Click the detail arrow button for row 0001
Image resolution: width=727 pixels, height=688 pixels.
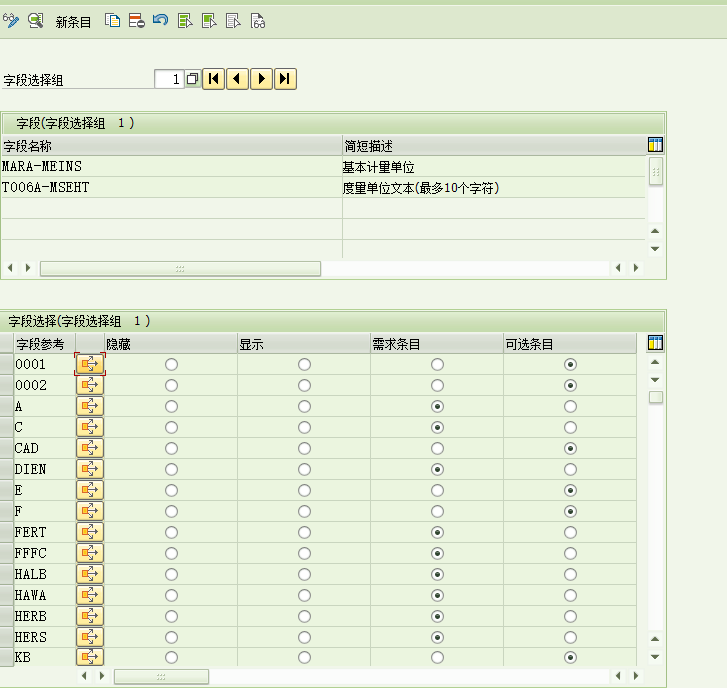pyautogui.click(x=90, y=364)
